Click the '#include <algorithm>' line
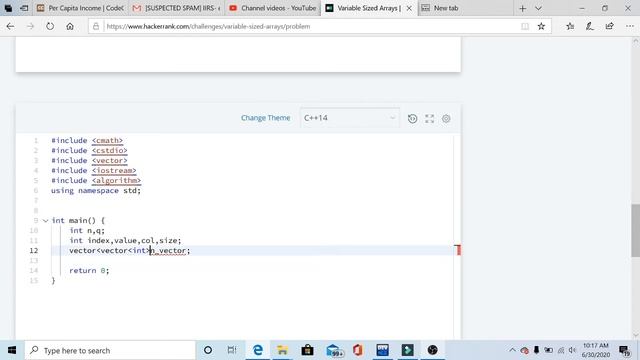Screen dimensions: 640x360 (x=96, y=180)
